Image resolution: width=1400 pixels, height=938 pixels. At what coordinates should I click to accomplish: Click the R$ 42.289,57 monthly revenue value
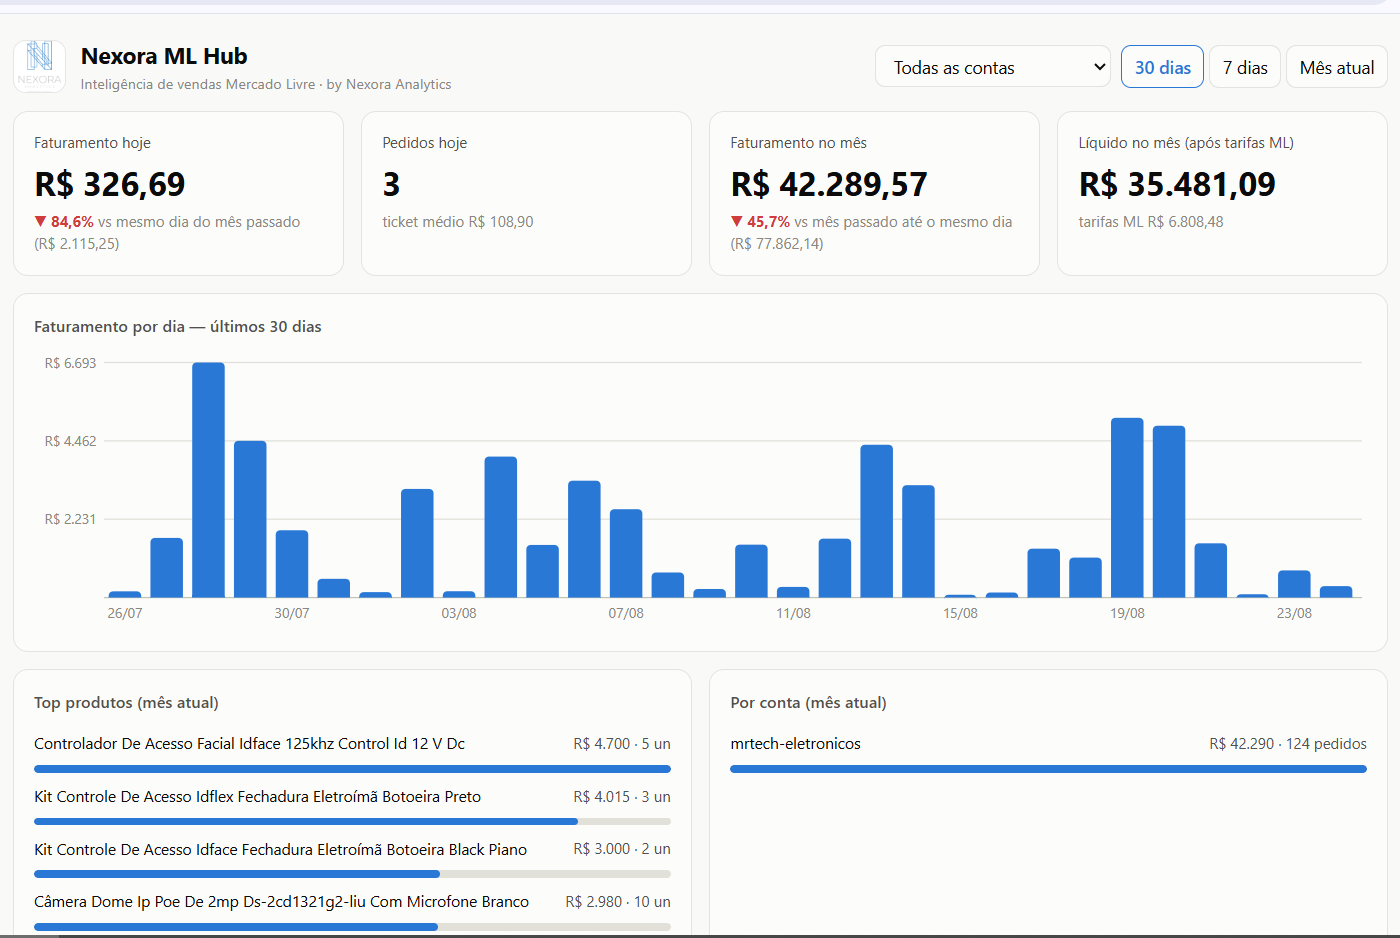pyautogui.click(x=829, y=184)
